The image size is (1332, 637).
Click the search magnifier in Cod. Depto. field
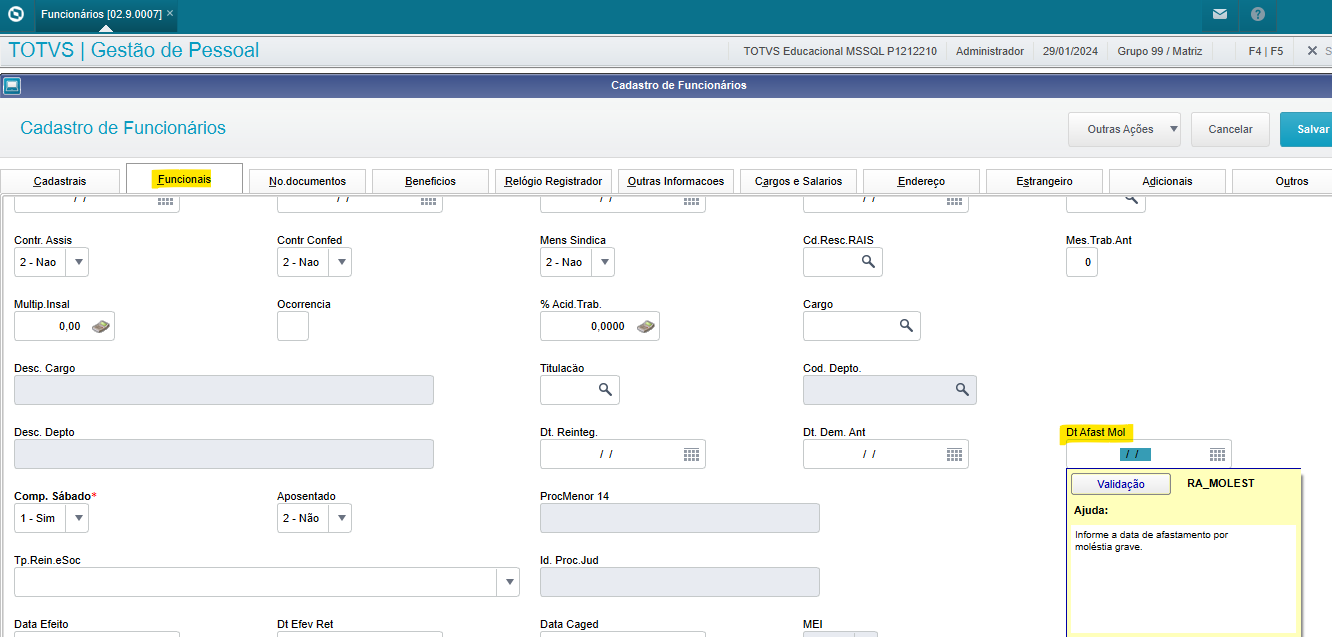pos(962,390)
